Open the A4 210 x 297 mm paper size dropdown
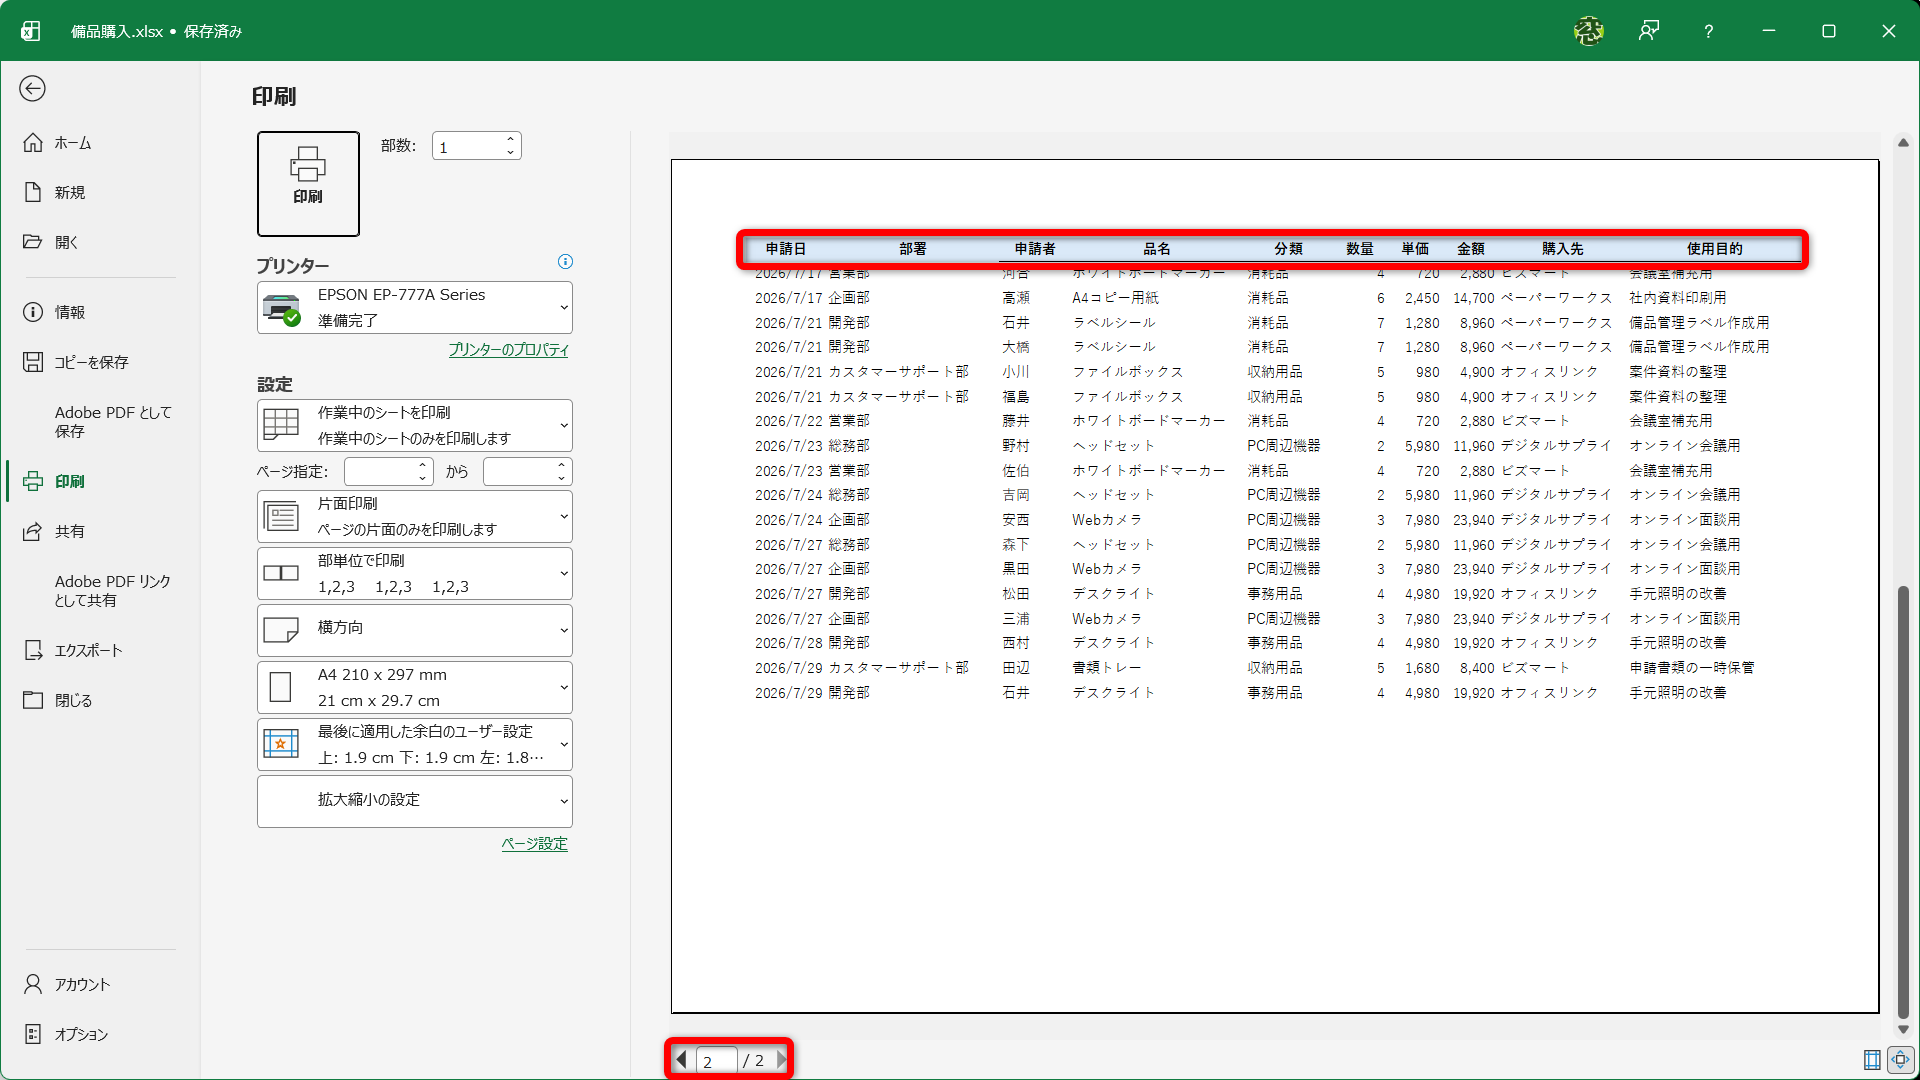The height and width of the screenshot is (1080, 1920). click(x=415, y=687)
